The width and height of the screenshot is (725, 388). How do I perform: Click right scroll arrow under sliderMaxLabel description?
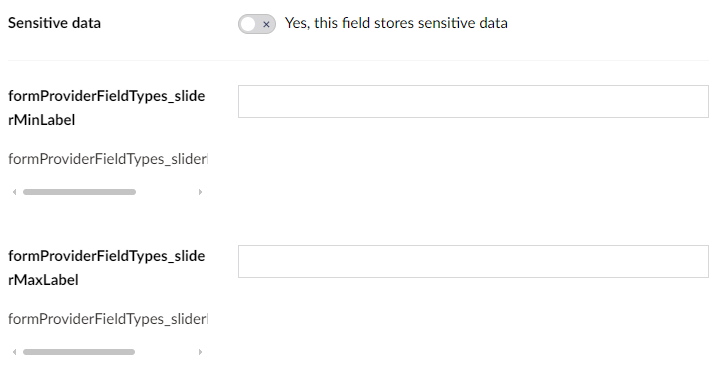[x=200, y=352]
